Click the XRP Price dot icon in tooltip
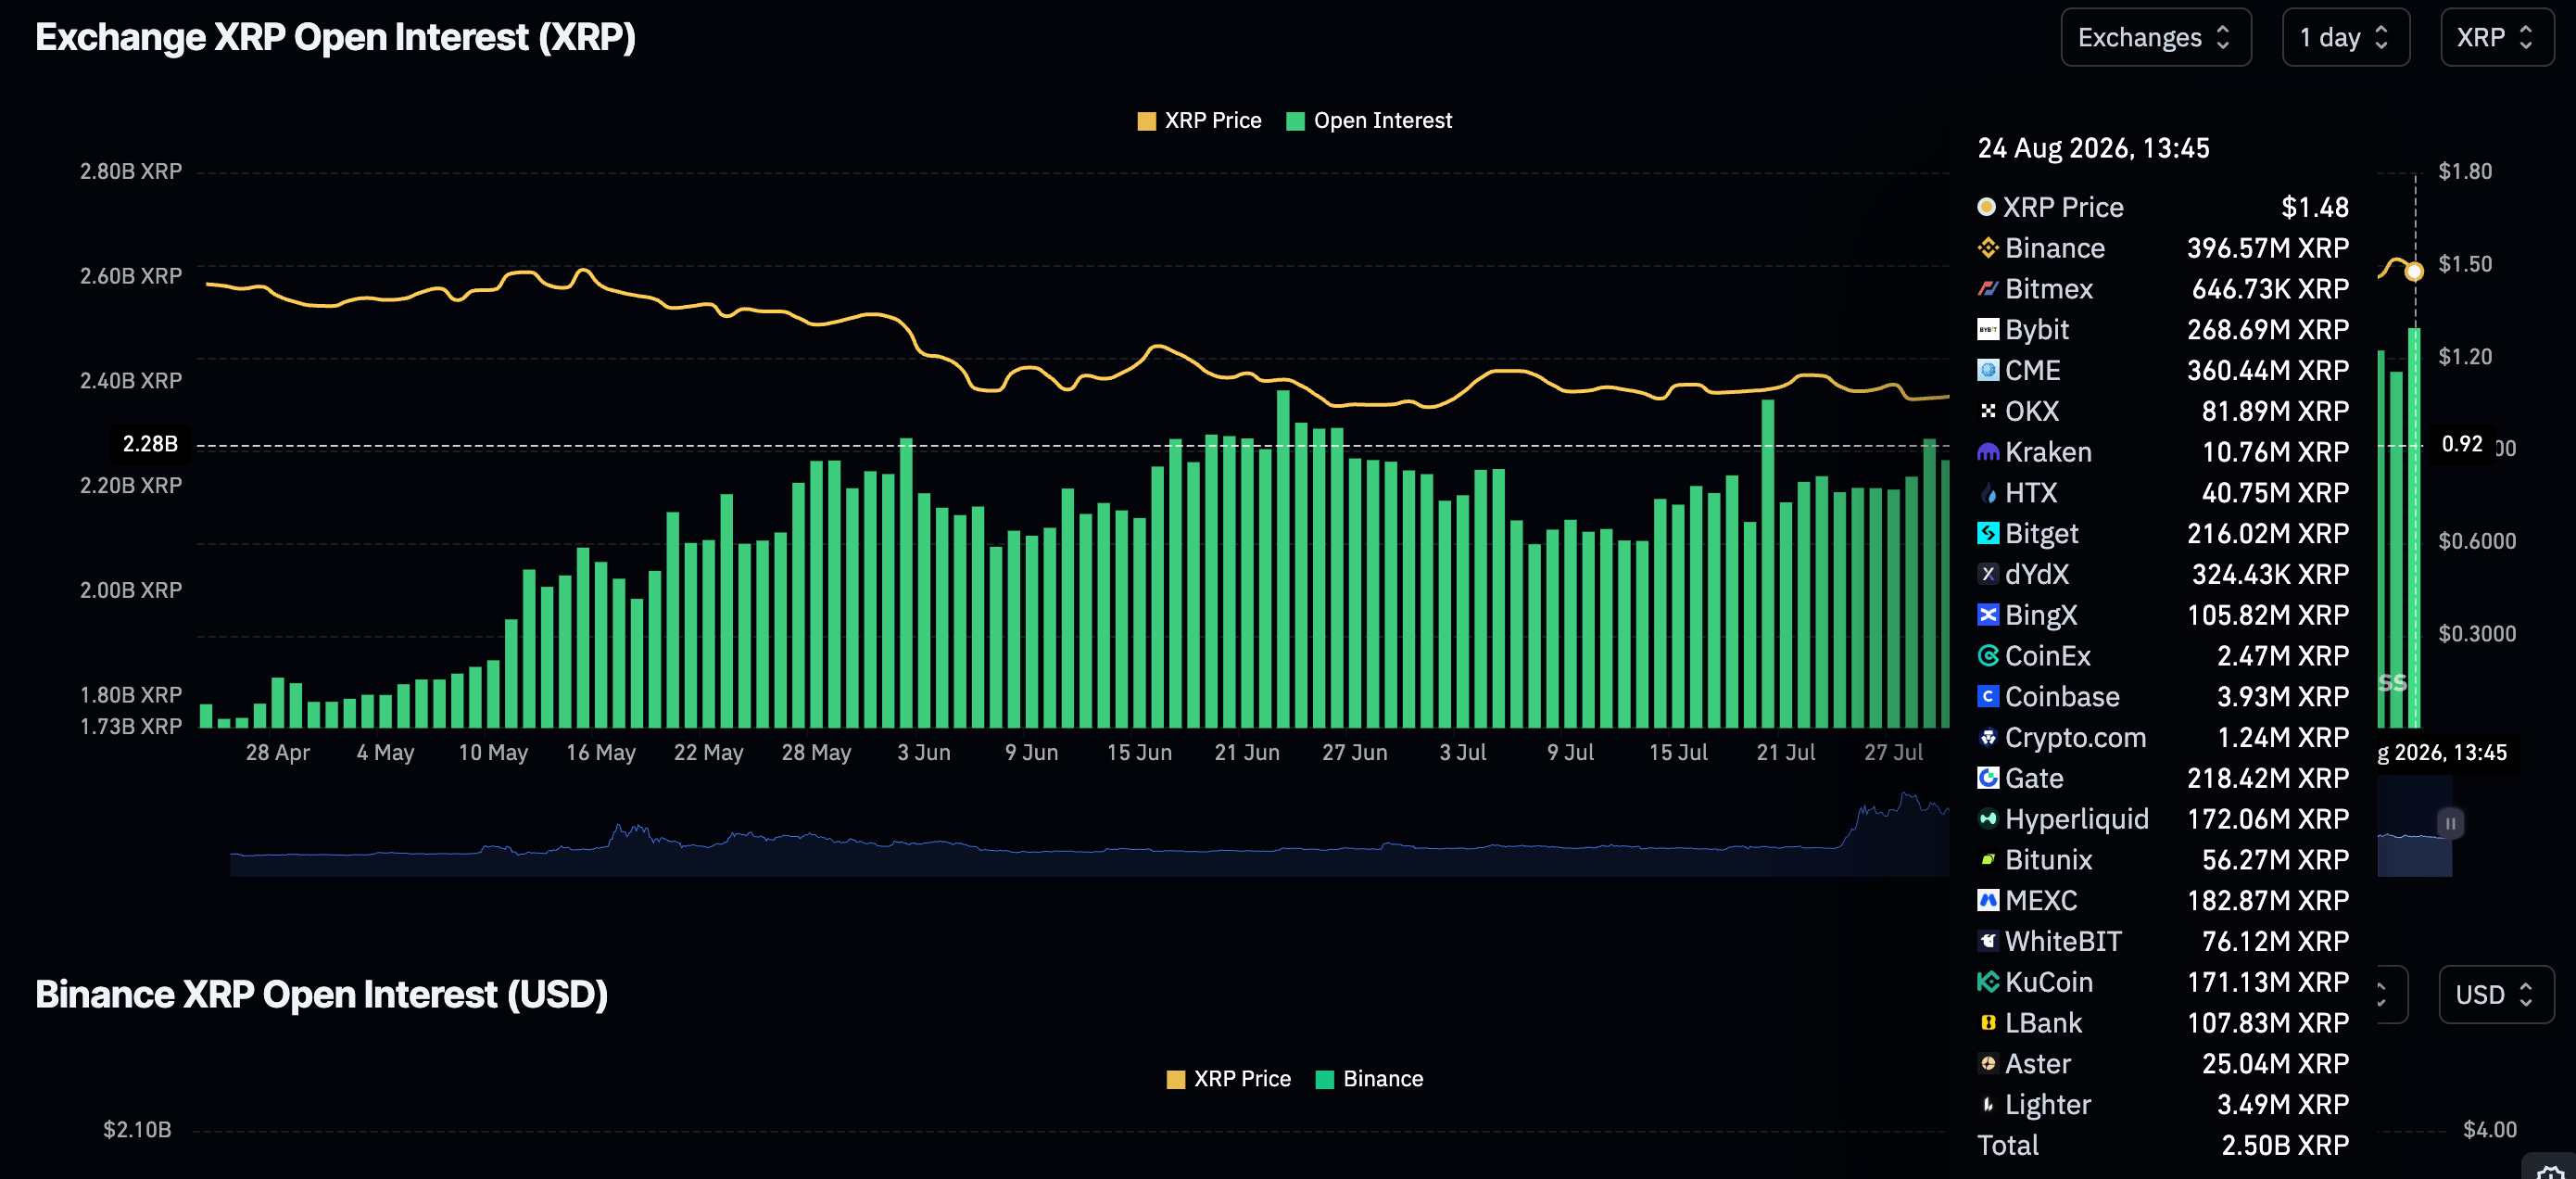The width and height of the screenshot is (2576, 1179). (x=1986, y=207)
